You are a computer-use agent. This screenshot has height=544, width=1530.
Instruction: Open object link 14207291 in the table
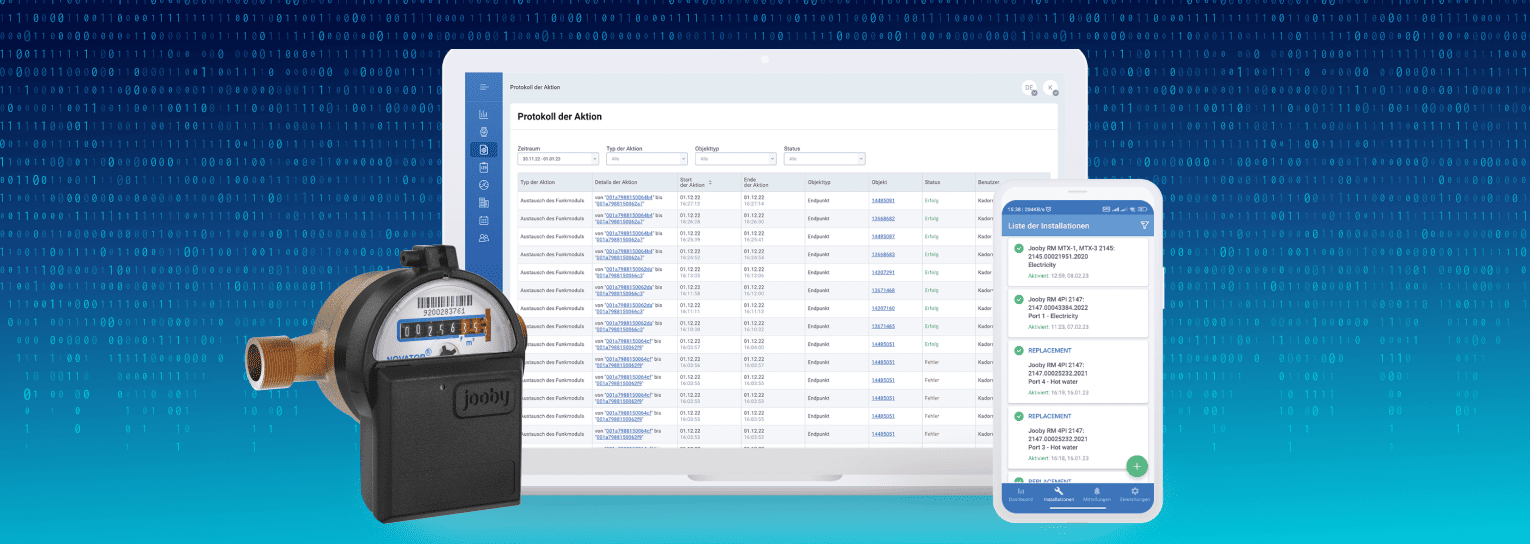pyautogui.click(x=882, y=272)
